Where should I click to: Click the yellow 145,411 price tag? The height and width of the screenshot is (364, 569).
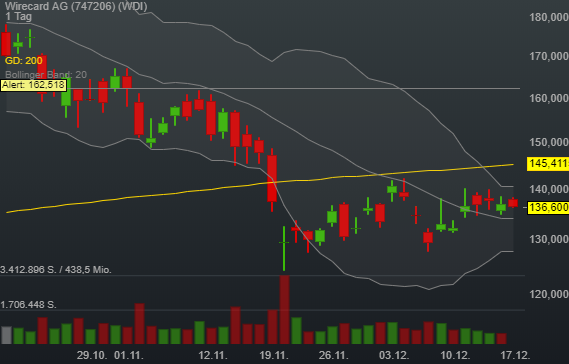tap(548, 164)
